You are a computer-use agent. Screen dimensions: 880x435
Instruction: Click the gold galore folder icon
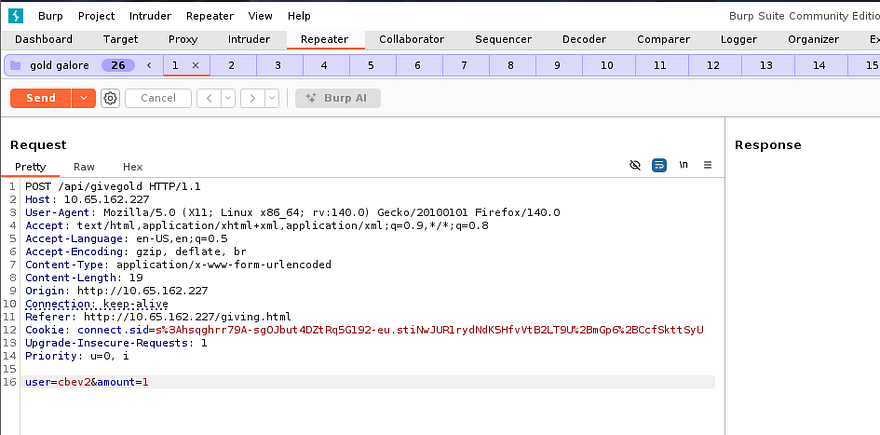(x=15, y=65)
